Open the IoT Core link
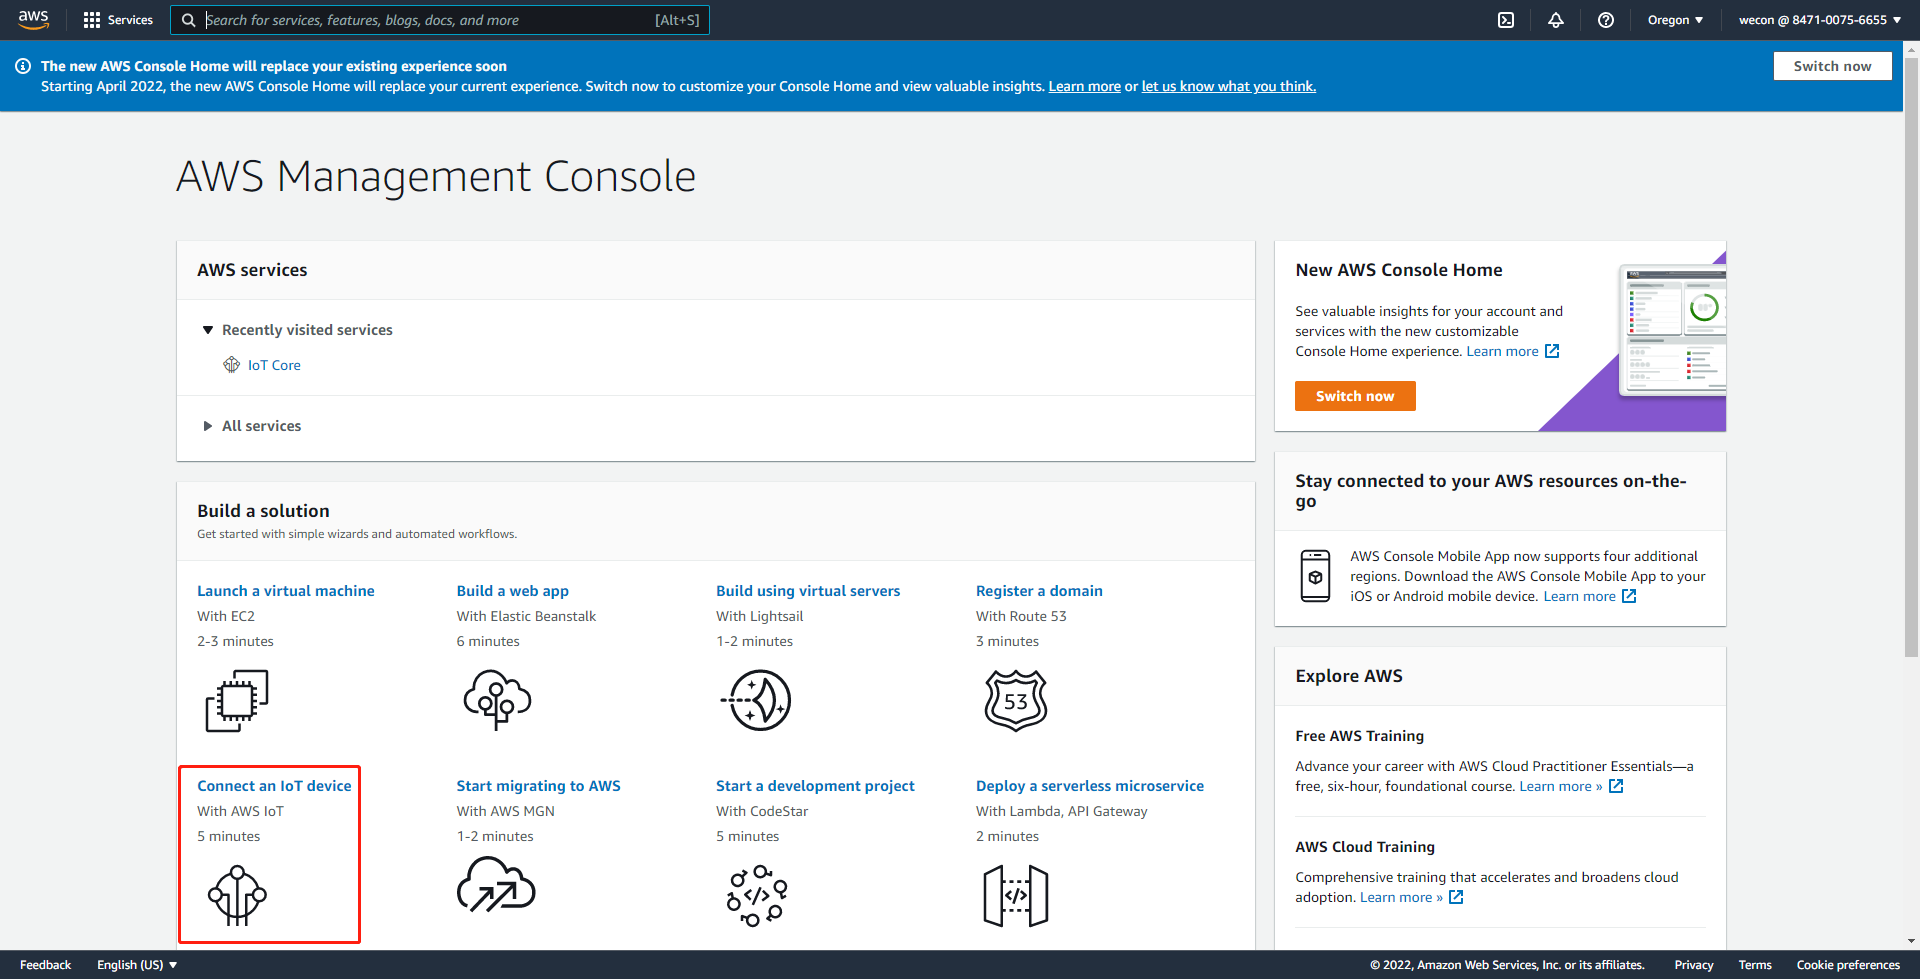The width and height of the screenshot is (1920, 979). point(274,365)
